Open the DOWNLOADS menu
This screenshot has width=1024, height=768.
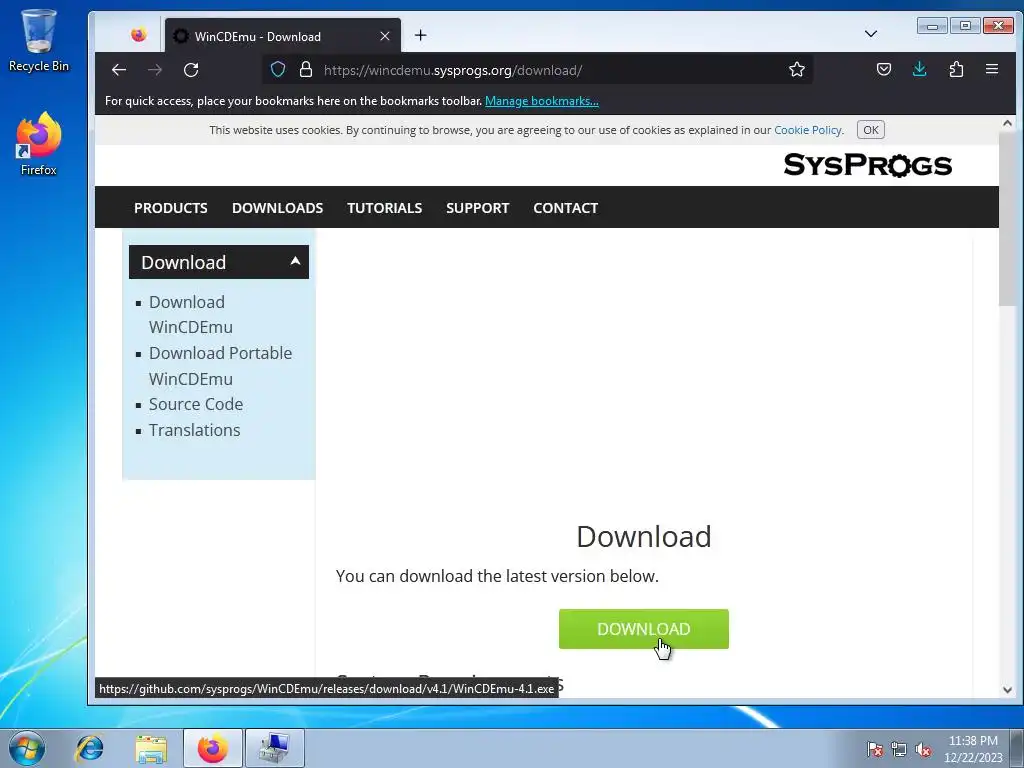point(277,208)
